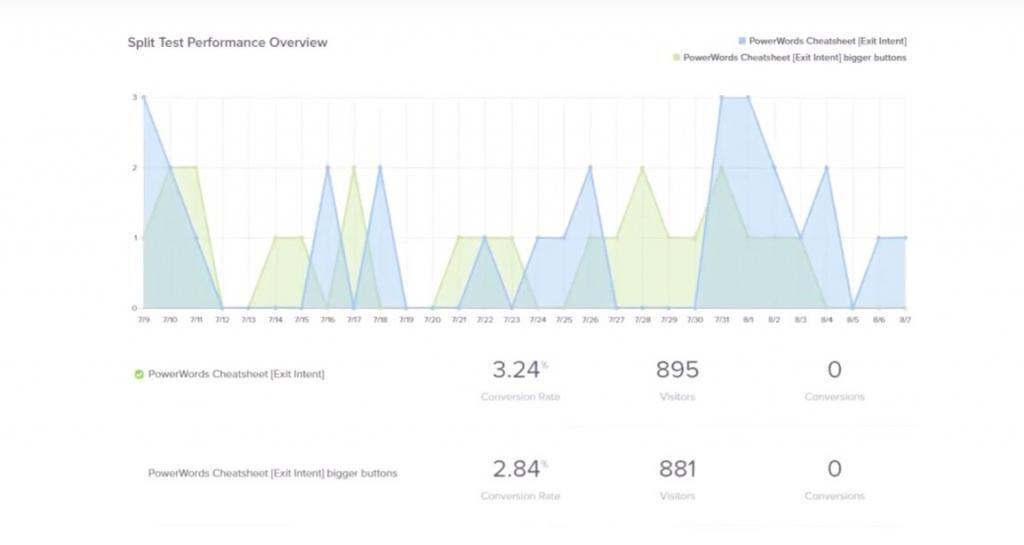Select the 881 visitors figure
1024x545 pixels.
(x=677, y=468)
